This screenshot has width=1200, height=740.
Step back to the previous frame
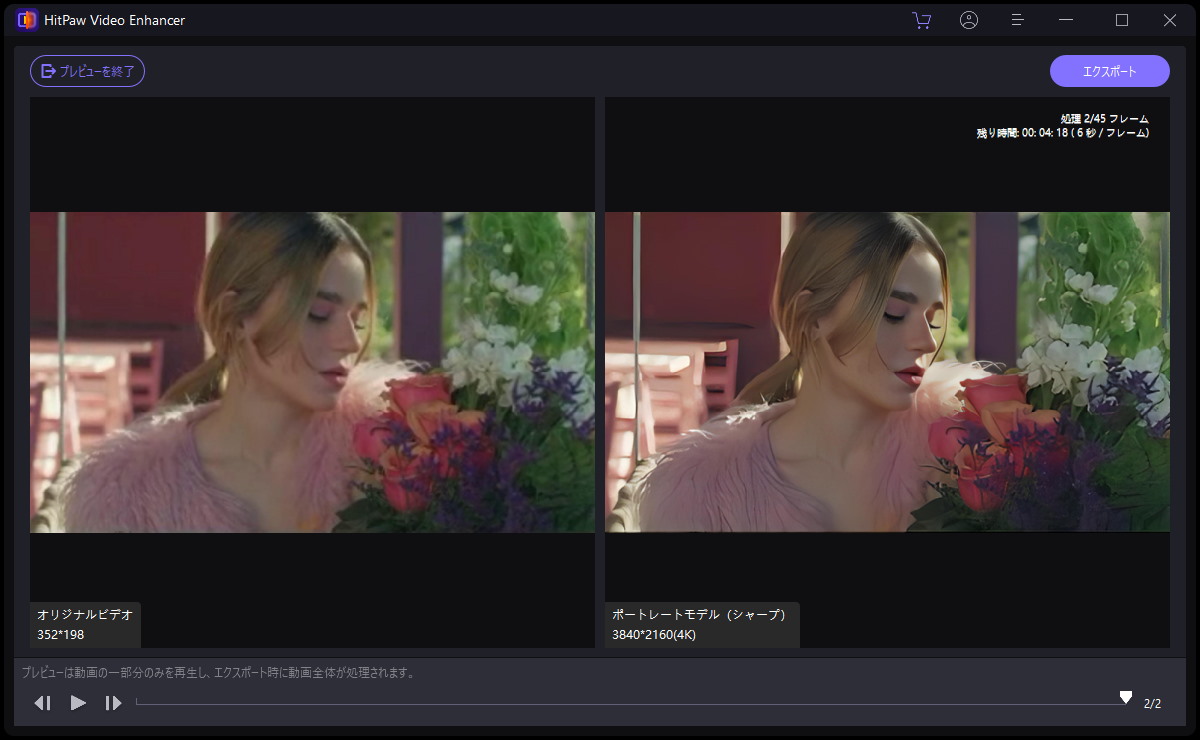point(42,703)
